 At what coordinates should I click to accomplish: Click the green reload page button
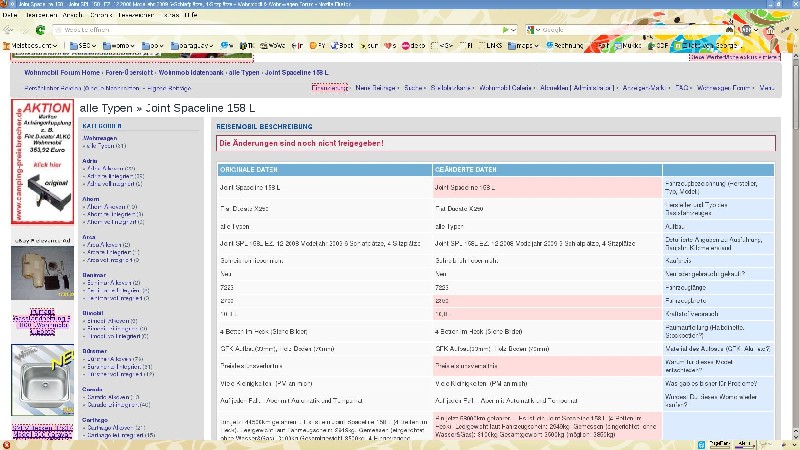[x=40, y=30]
